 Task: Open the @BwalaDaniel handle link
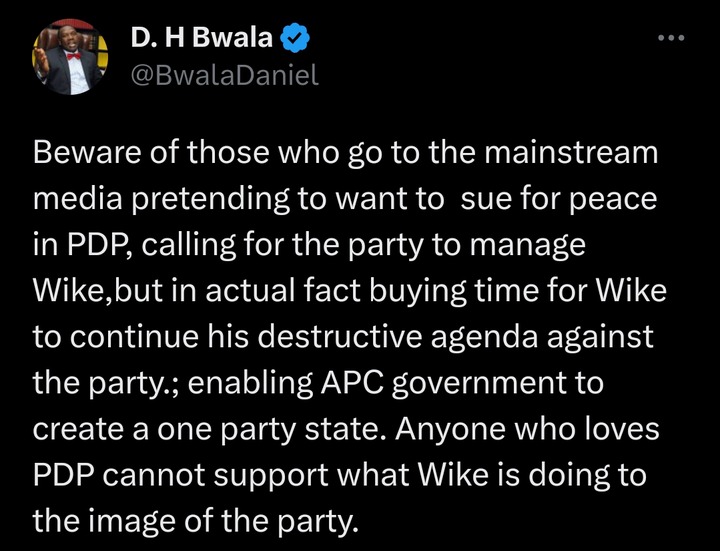click(x=225, y=75)
